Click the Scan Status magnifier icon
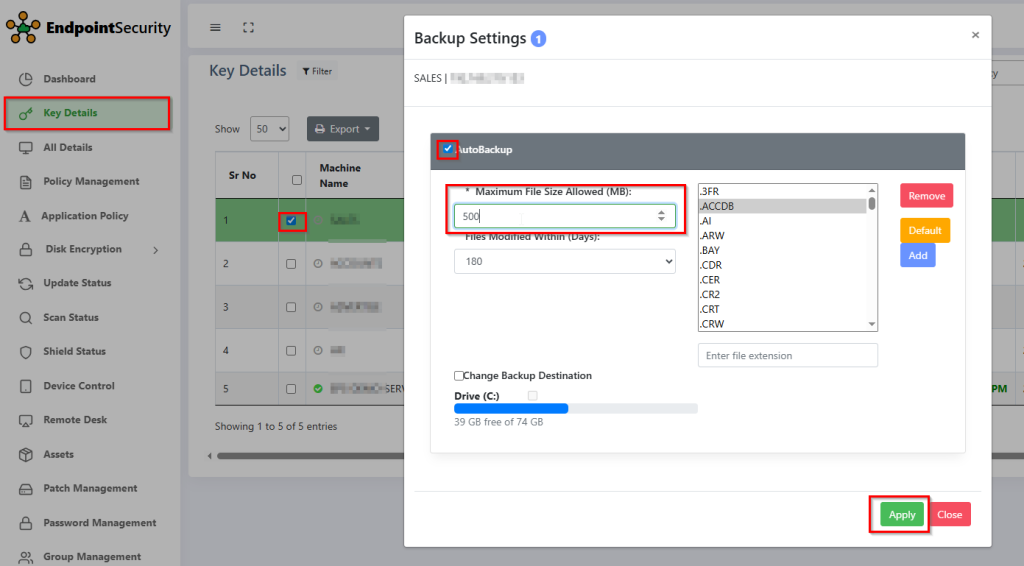 point(26,317)
